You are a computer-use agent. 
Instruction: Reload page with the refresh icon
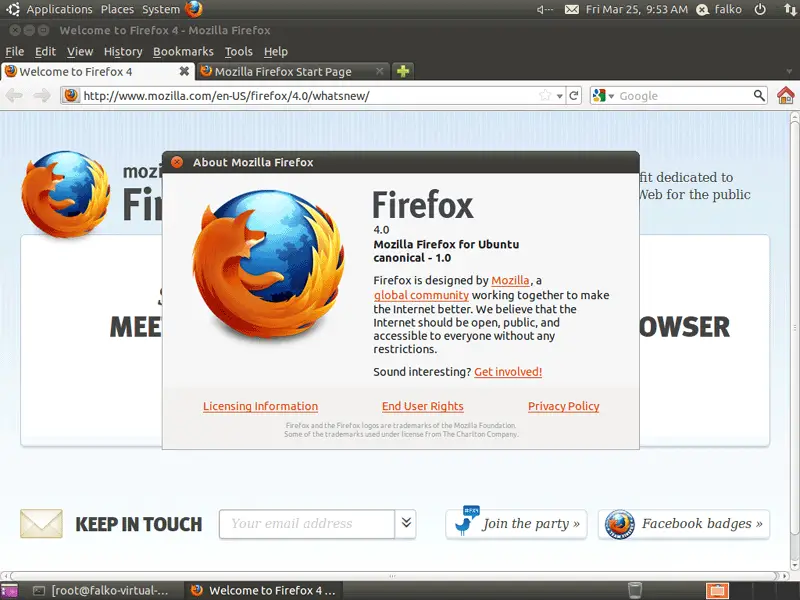tap(574, 95)
